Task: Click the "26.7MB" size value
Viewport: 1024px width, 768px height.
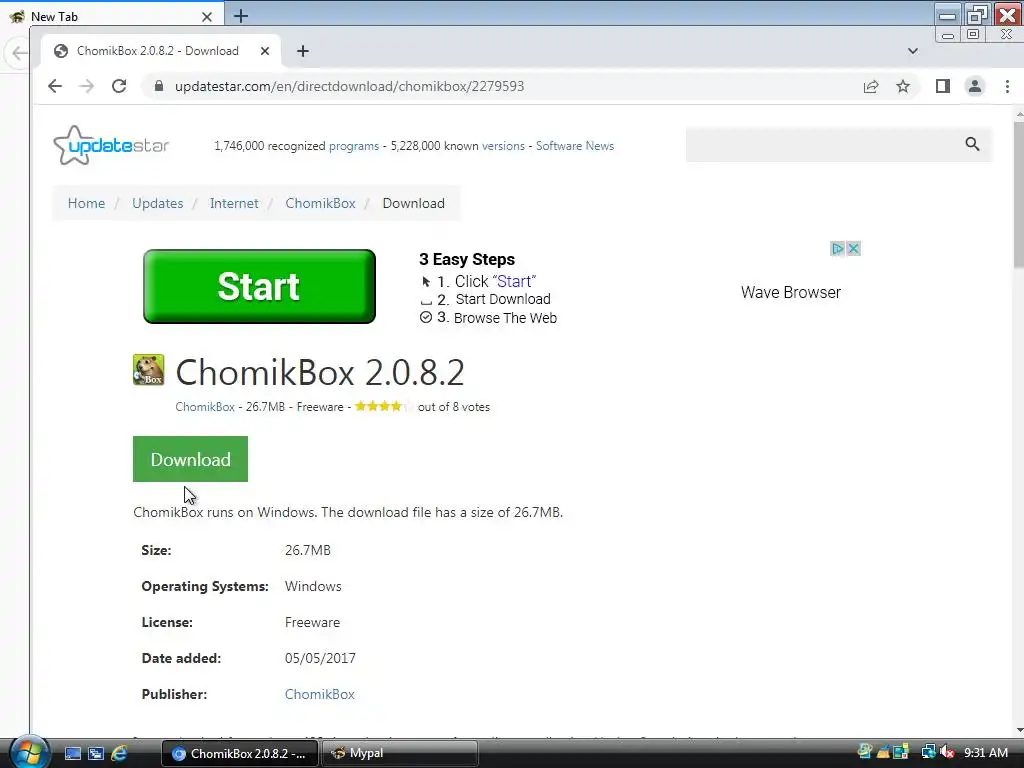Action: pyautogui.click(x=308, y=550)
